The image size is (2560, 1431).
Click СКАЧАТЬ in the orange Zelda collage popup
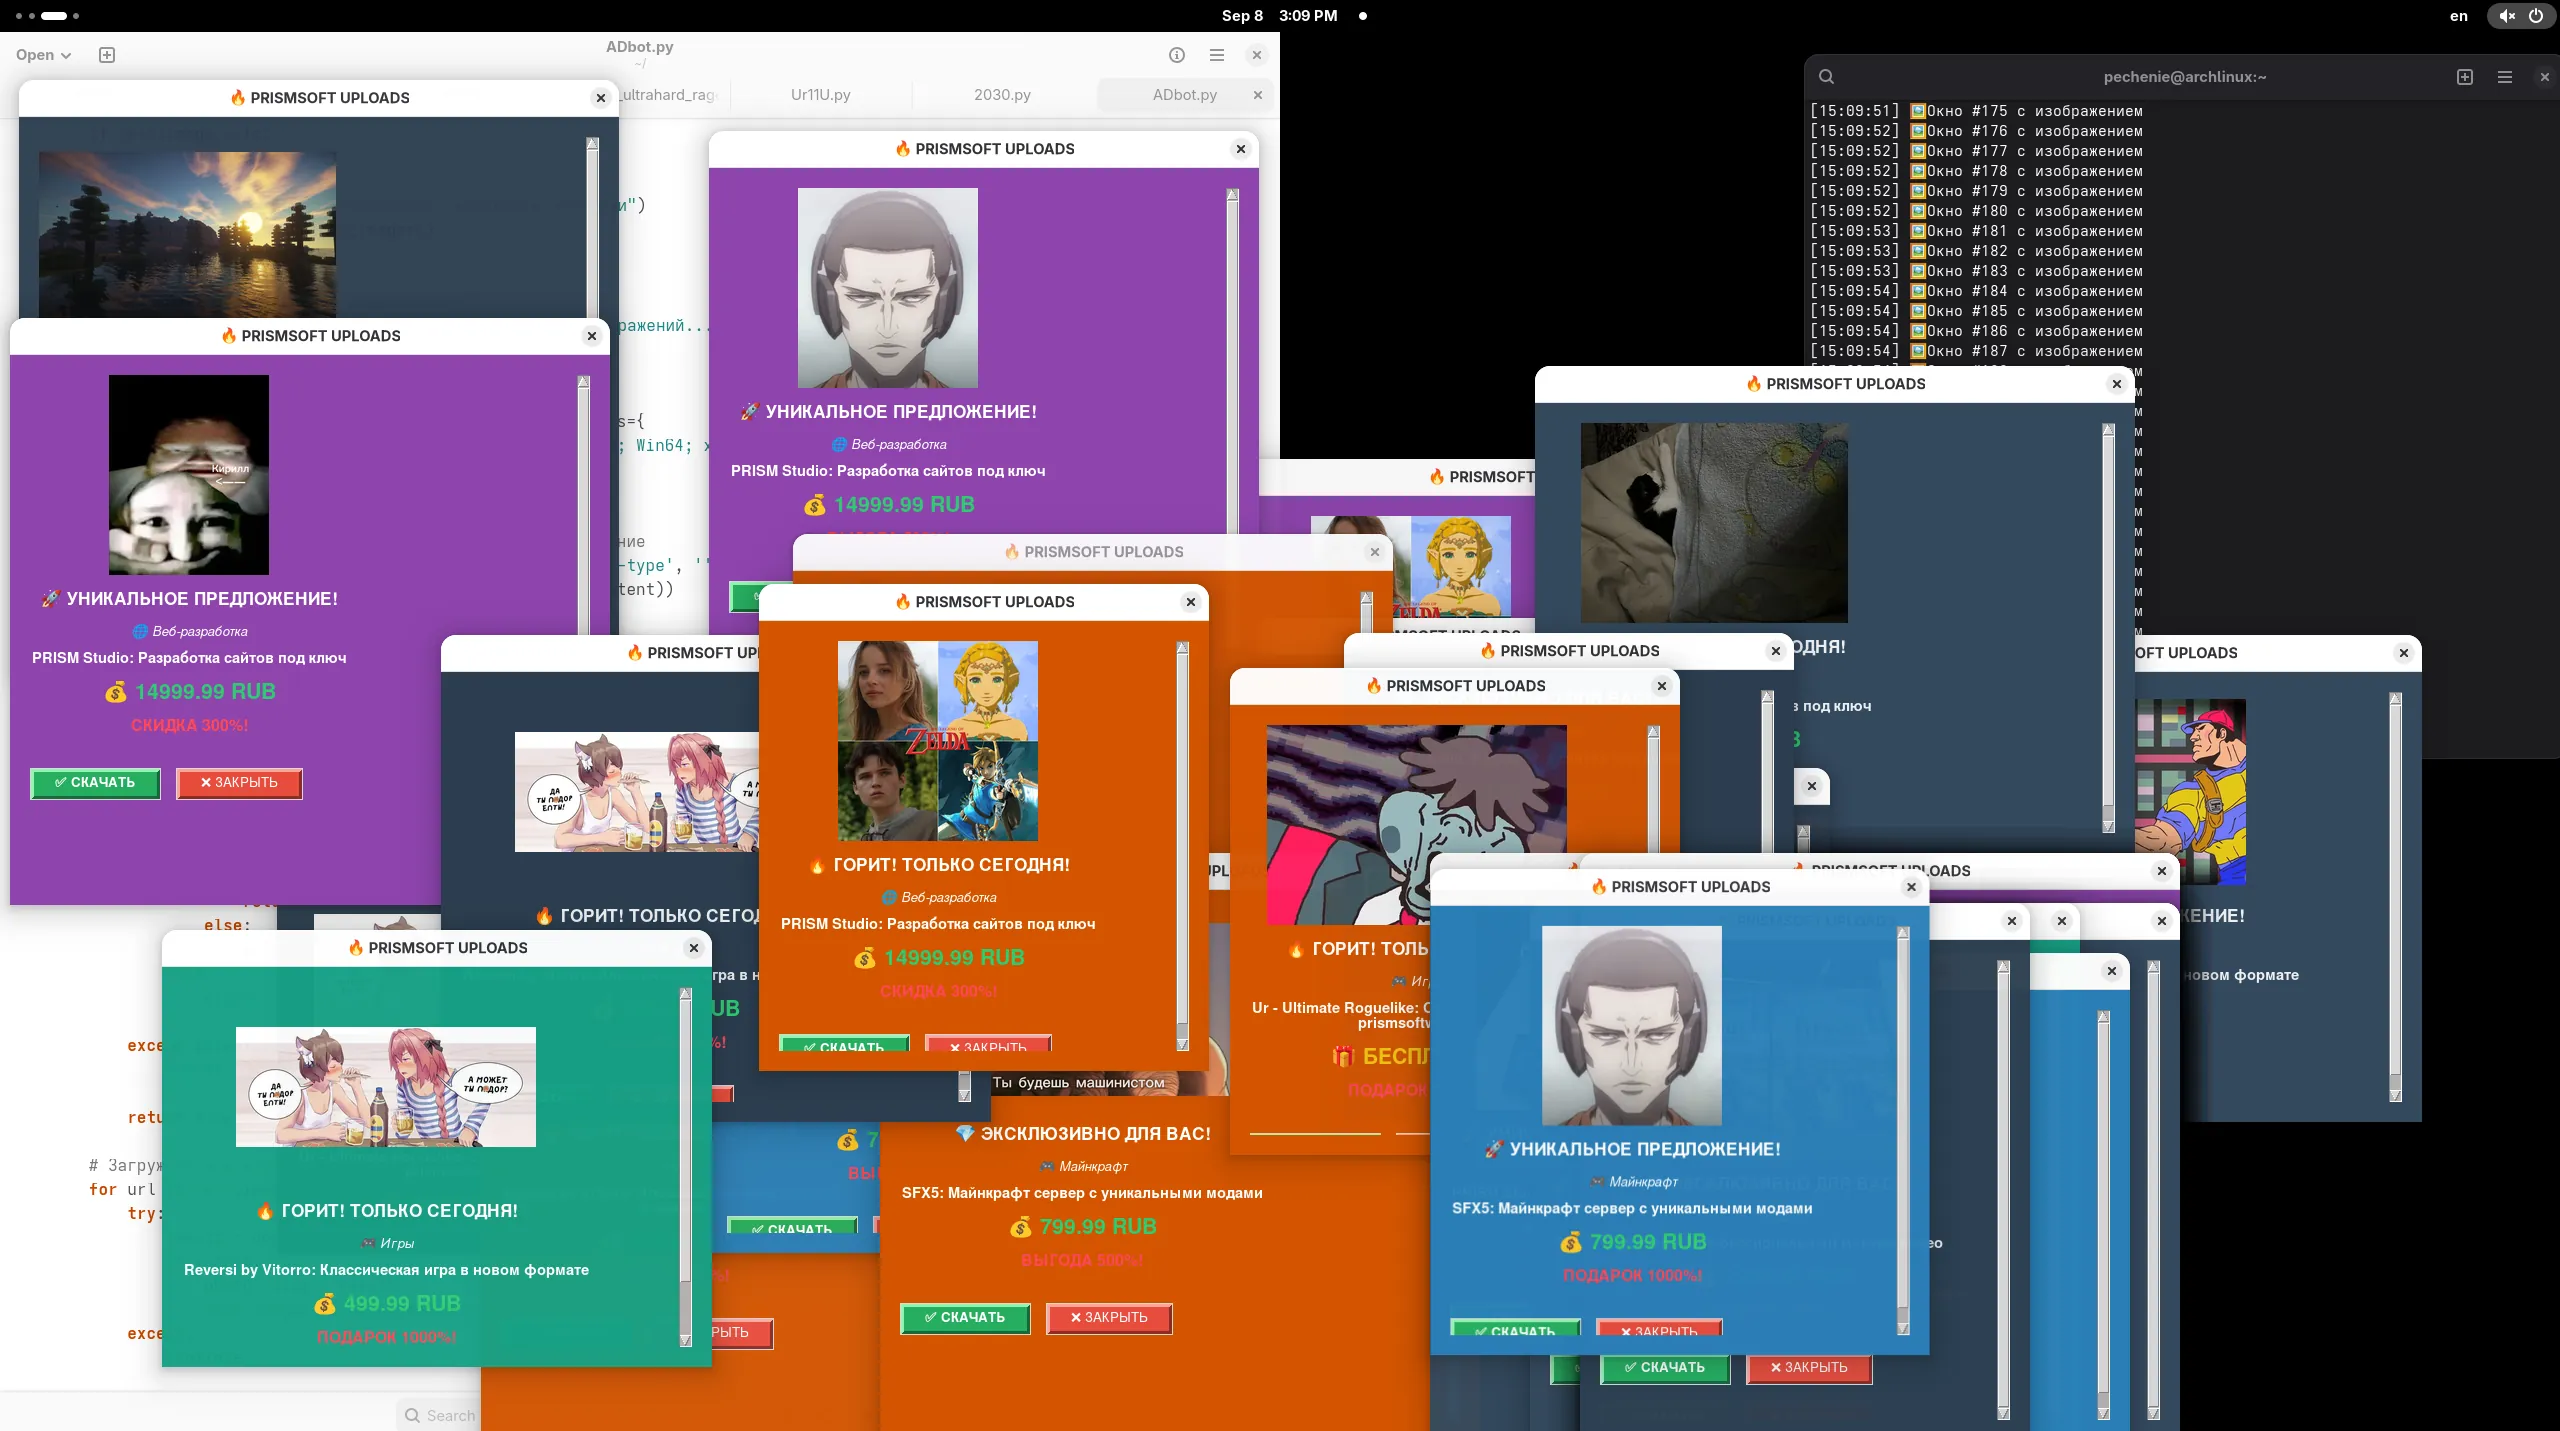pyautogui.click(x=844, y=1043)
